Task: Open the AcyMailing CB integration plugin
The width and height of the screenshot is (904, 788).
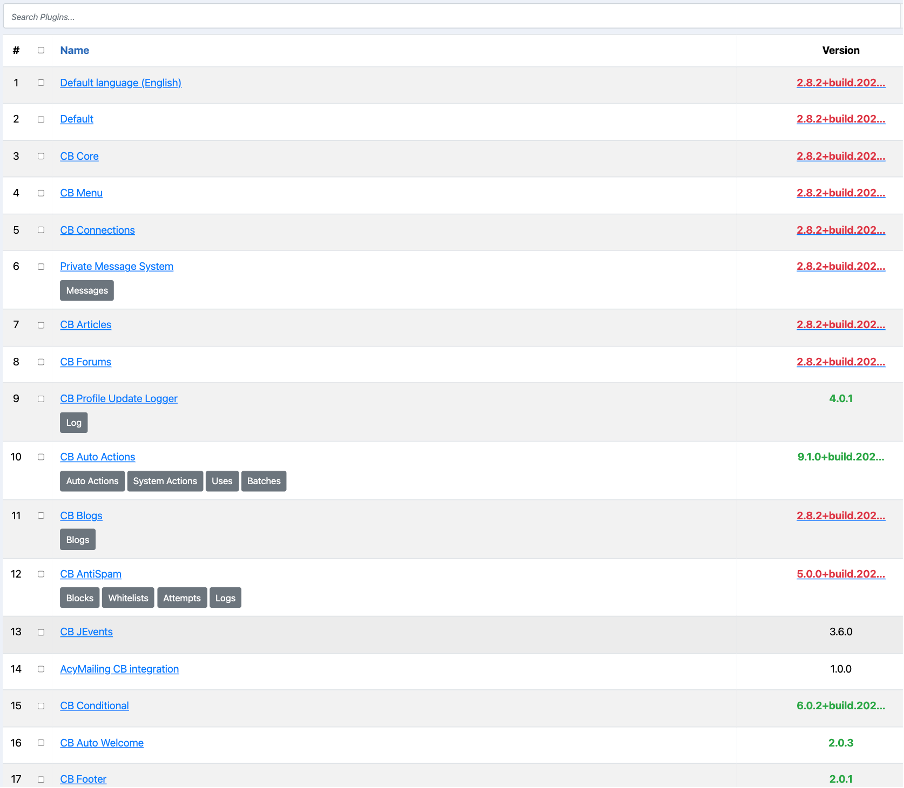Action: point(119,669)
